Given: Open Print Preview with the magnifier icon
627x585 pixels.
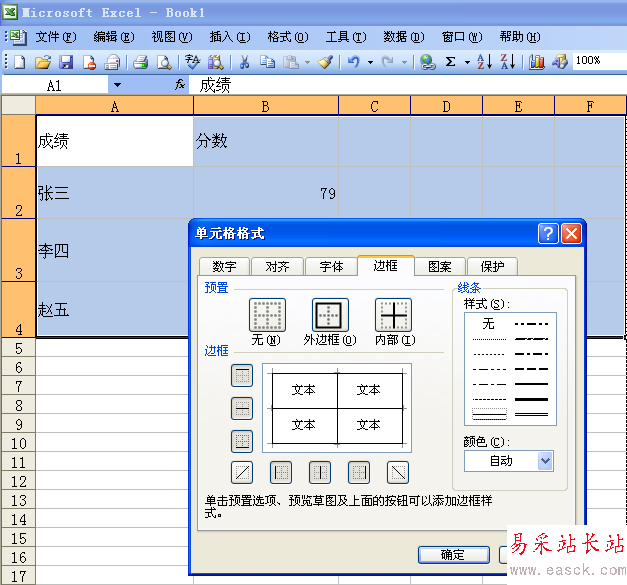Looking at the screenshot, I should click(x=164, y=62).
